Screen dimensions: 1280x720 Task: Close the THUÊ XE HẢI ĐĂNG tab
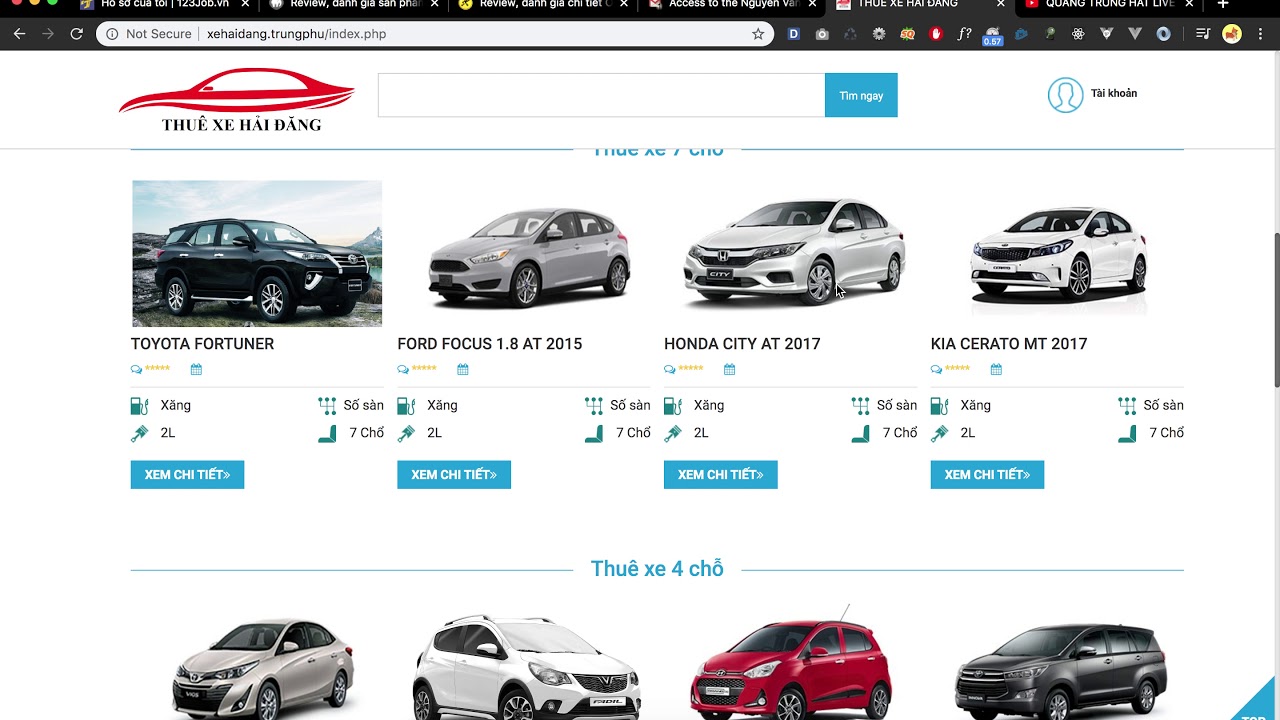pyautogui.click(x=1001, y=4)
